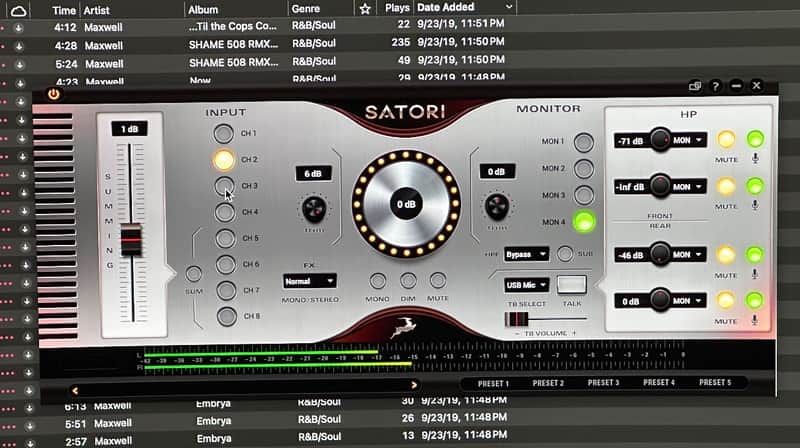Viewport: 800px width, 448px height.
Task: Click the input trim knob under 6 dB
Action: 314,209
